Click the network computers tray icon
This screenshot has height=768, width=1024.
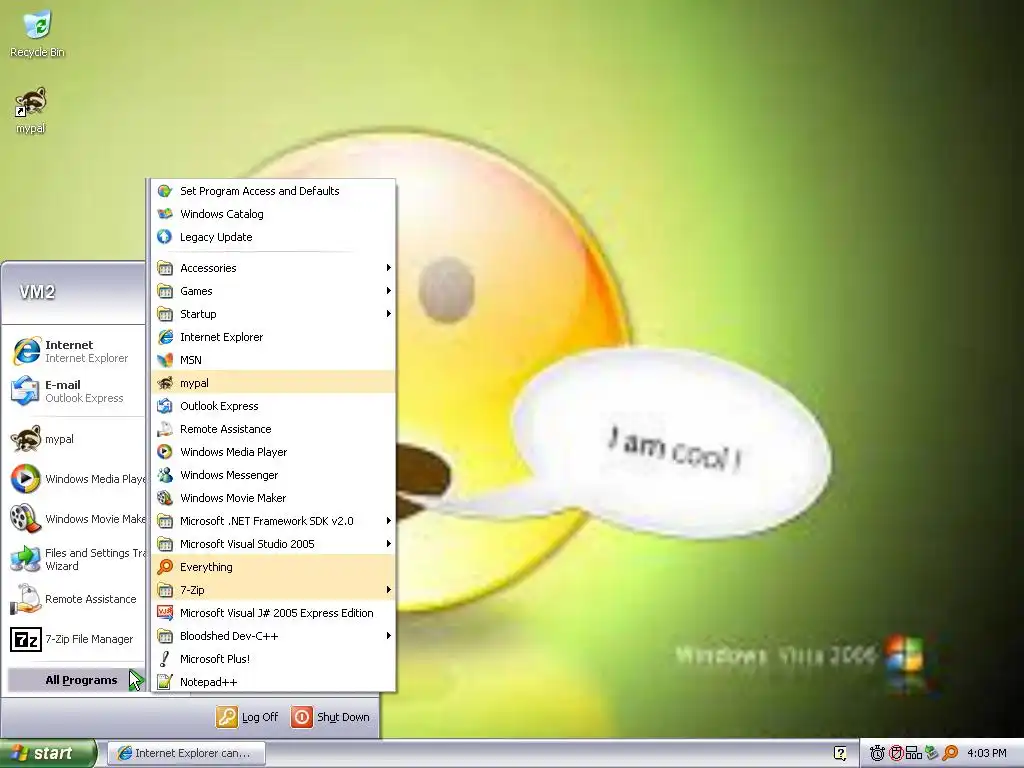click(914, 753)
